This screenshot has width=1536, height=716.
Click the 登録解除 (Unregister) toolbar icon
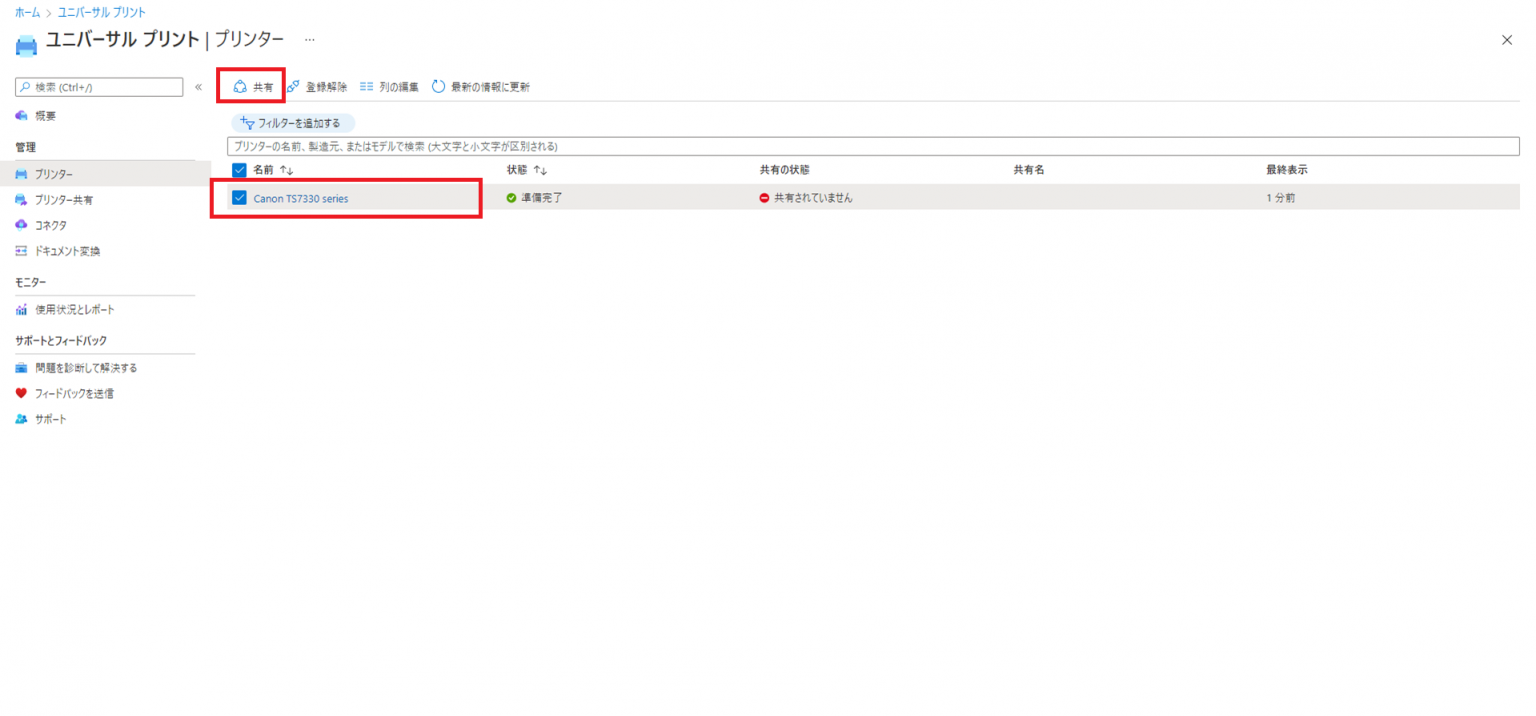294,87
